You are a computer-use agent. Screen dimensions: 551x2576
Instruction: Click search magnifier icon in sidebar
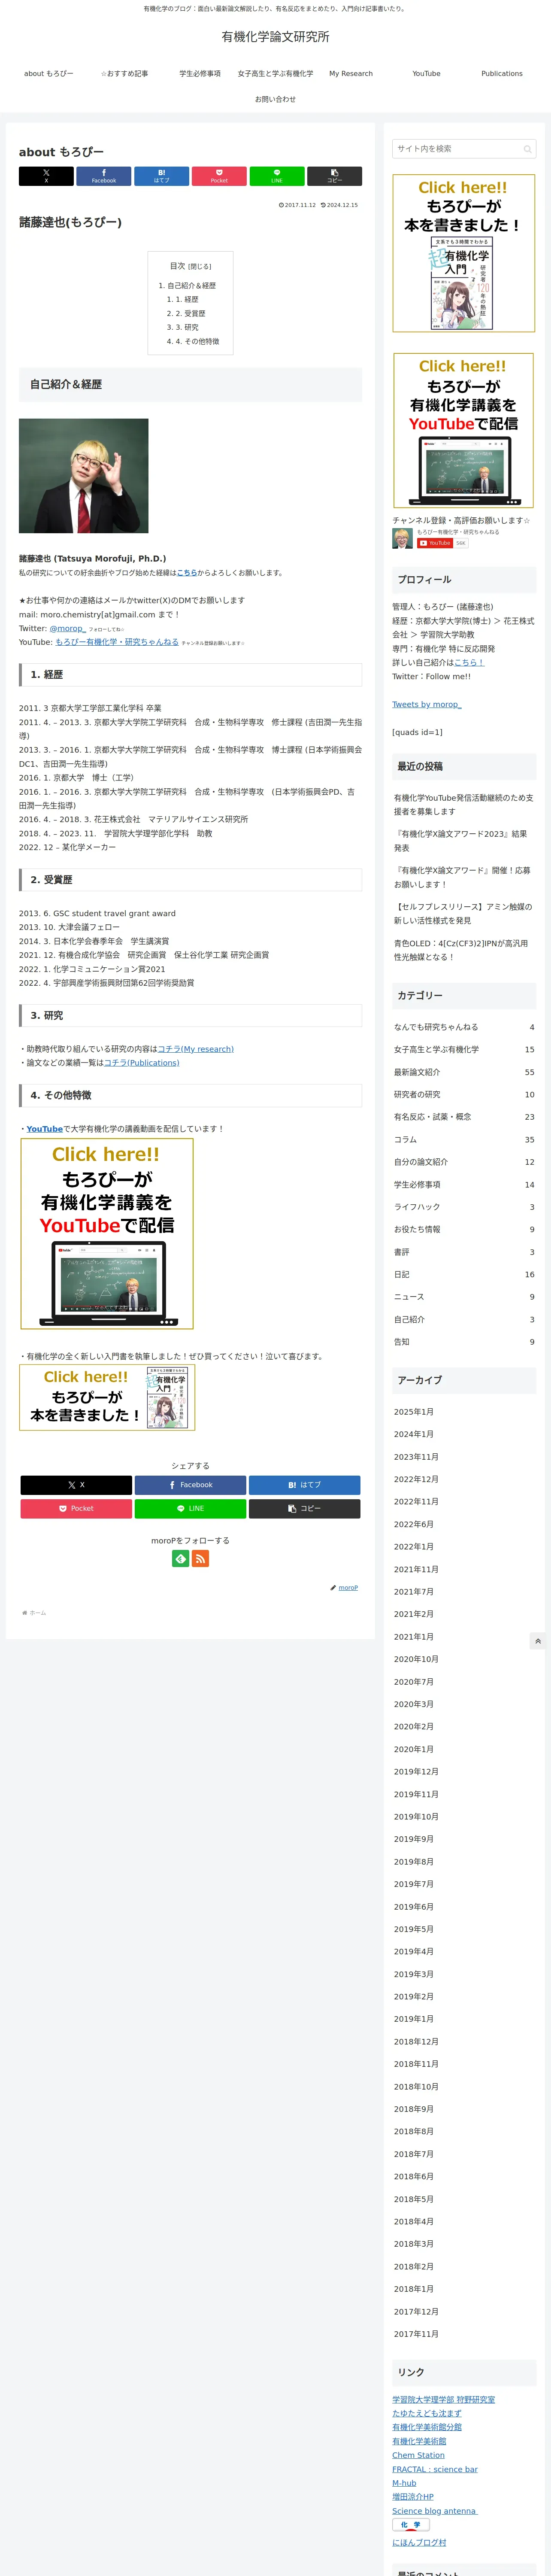coord(527,149)
